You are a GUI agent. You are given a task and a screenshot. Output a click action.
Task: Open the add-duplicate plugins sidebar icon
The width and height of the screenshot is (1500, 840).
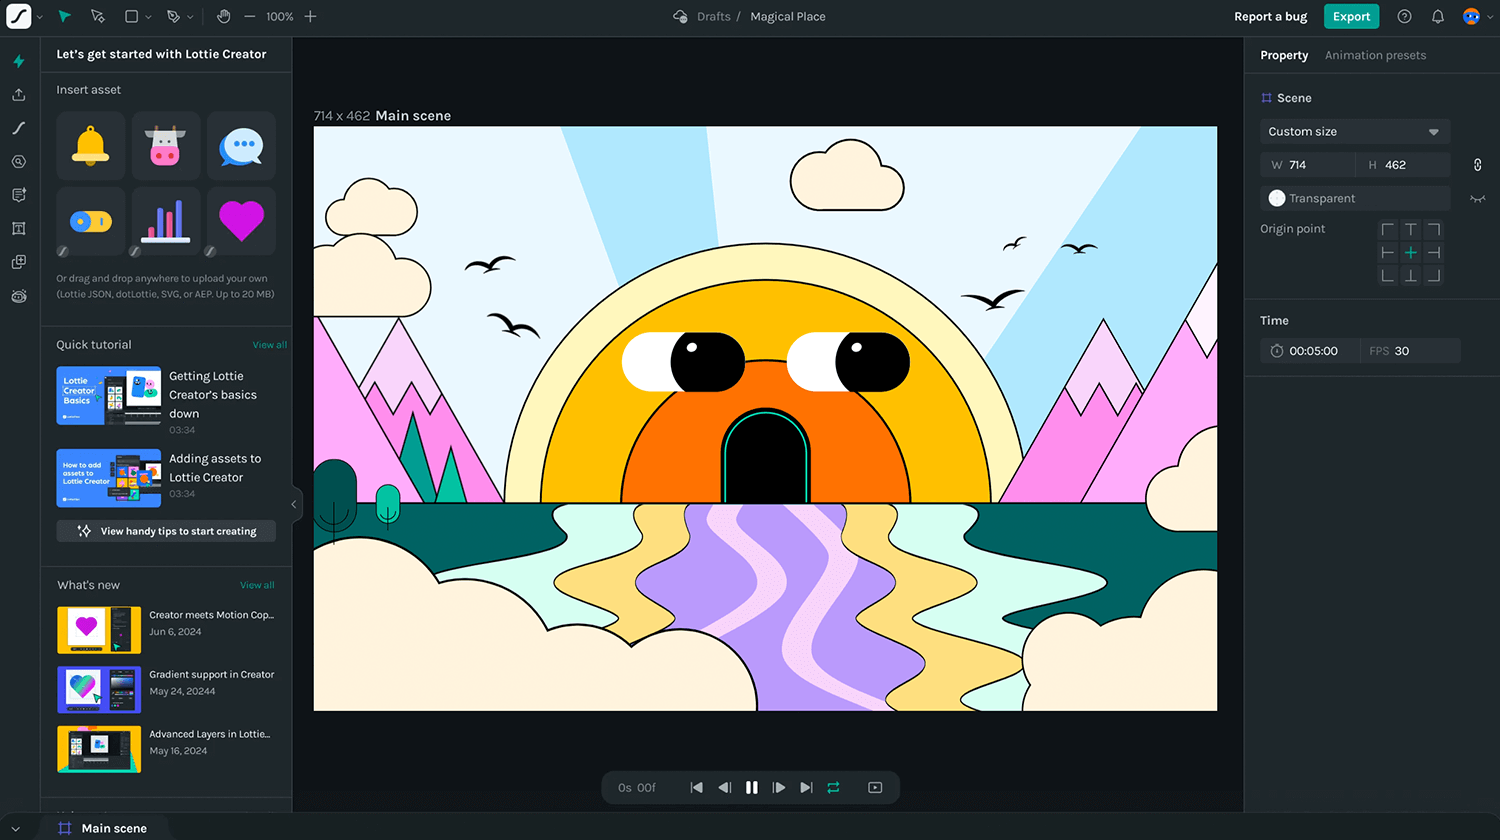(x=18, y=262)
